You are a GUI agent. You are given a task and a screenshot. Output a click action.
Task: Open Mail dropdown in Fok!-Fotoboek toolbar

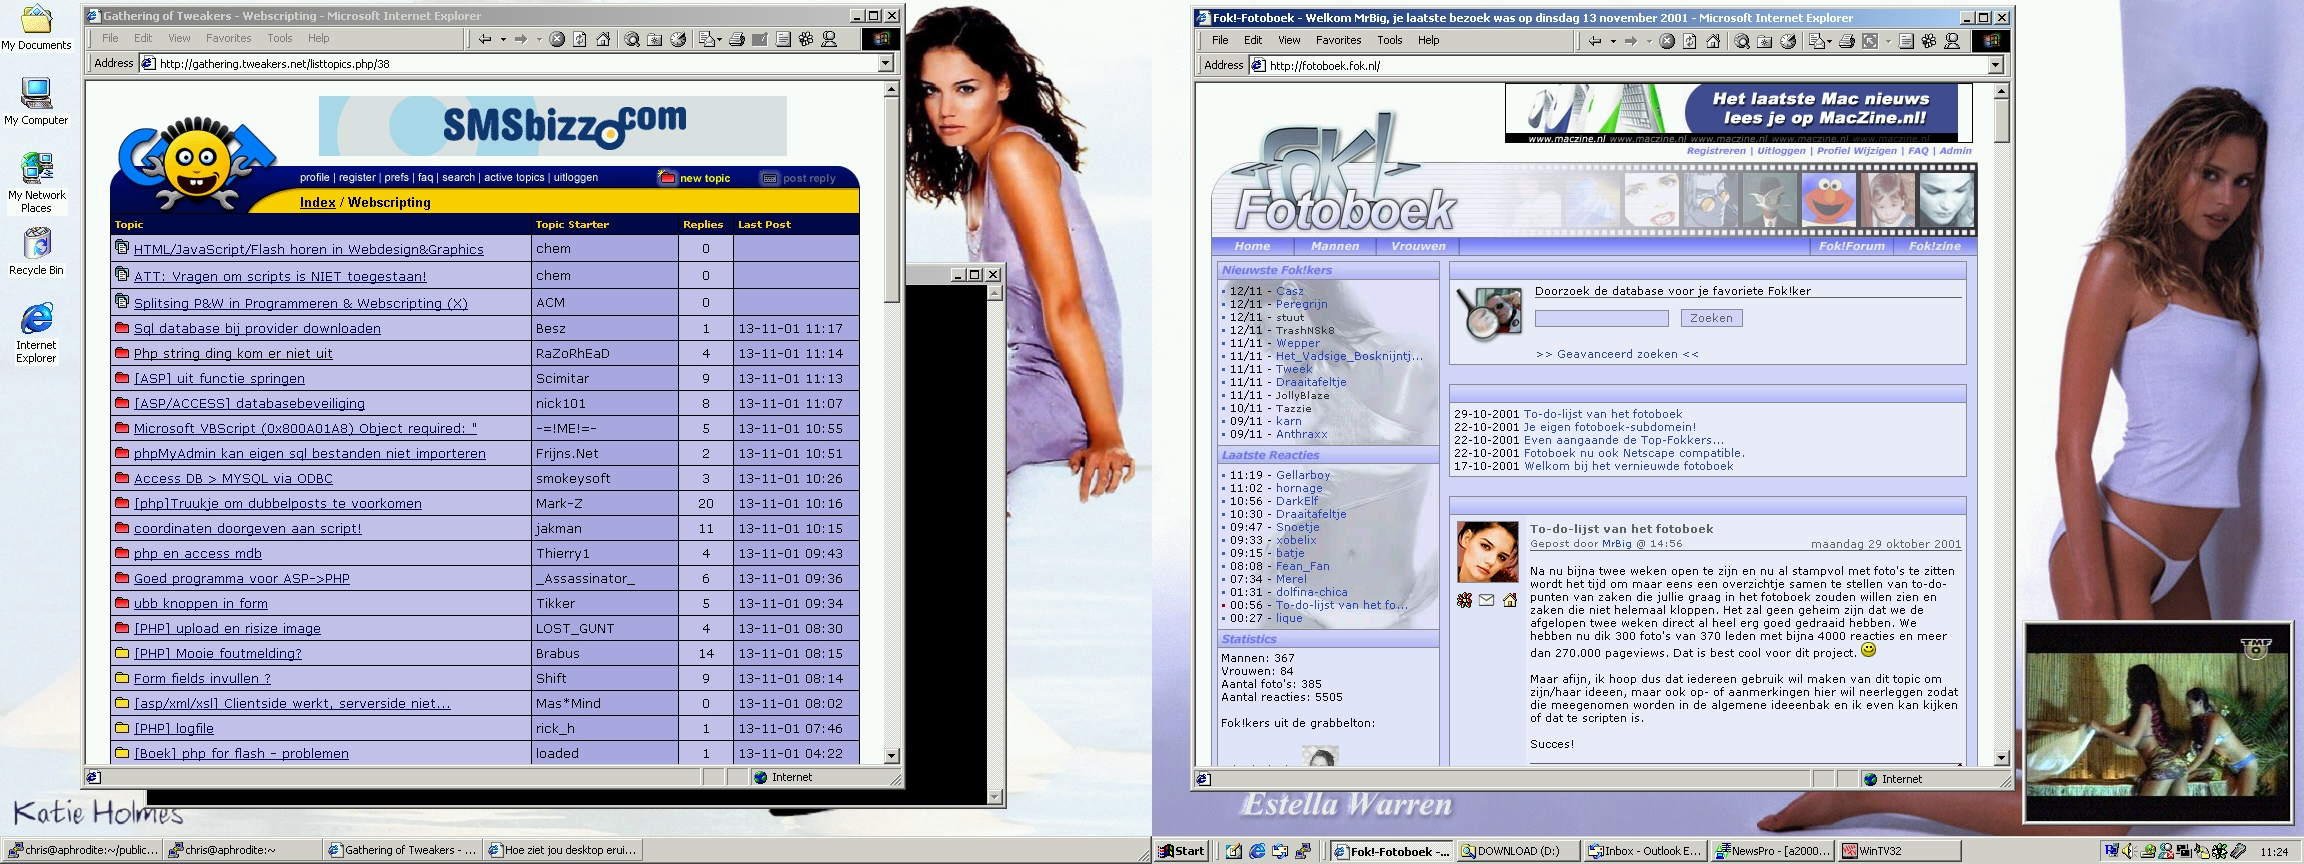pyautogui.click(x=1829, y=42)
